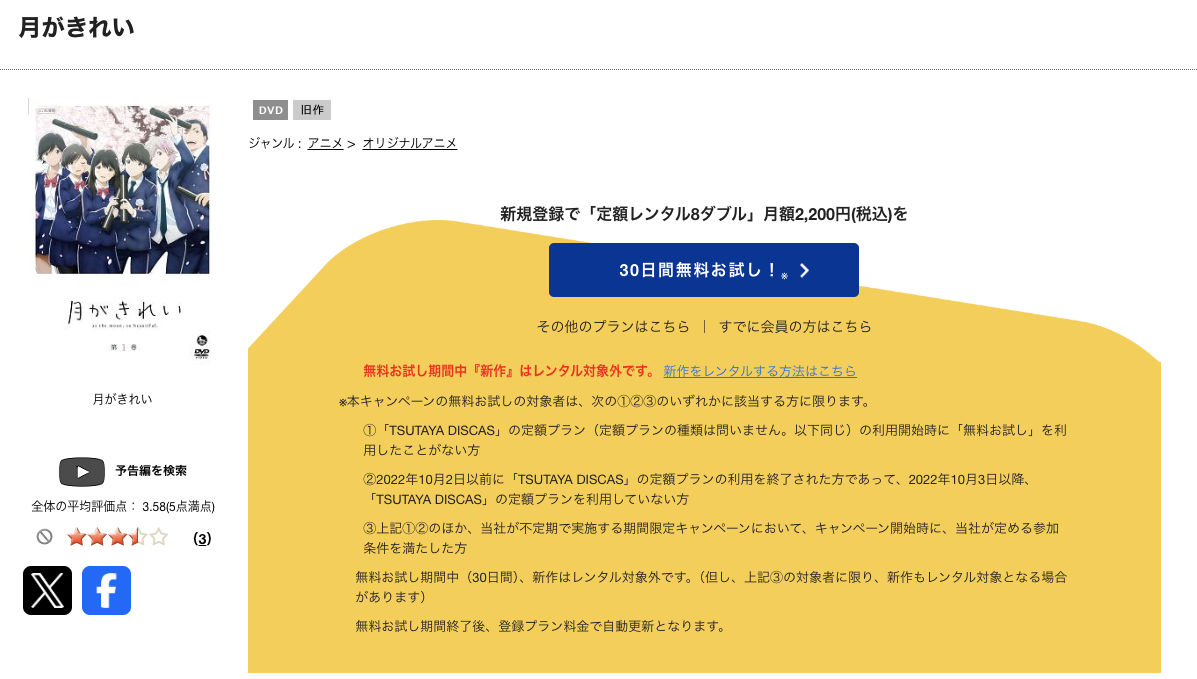1197x679 pixels.
Task: Share on Facebook icon
Action: tap(106, 590)
